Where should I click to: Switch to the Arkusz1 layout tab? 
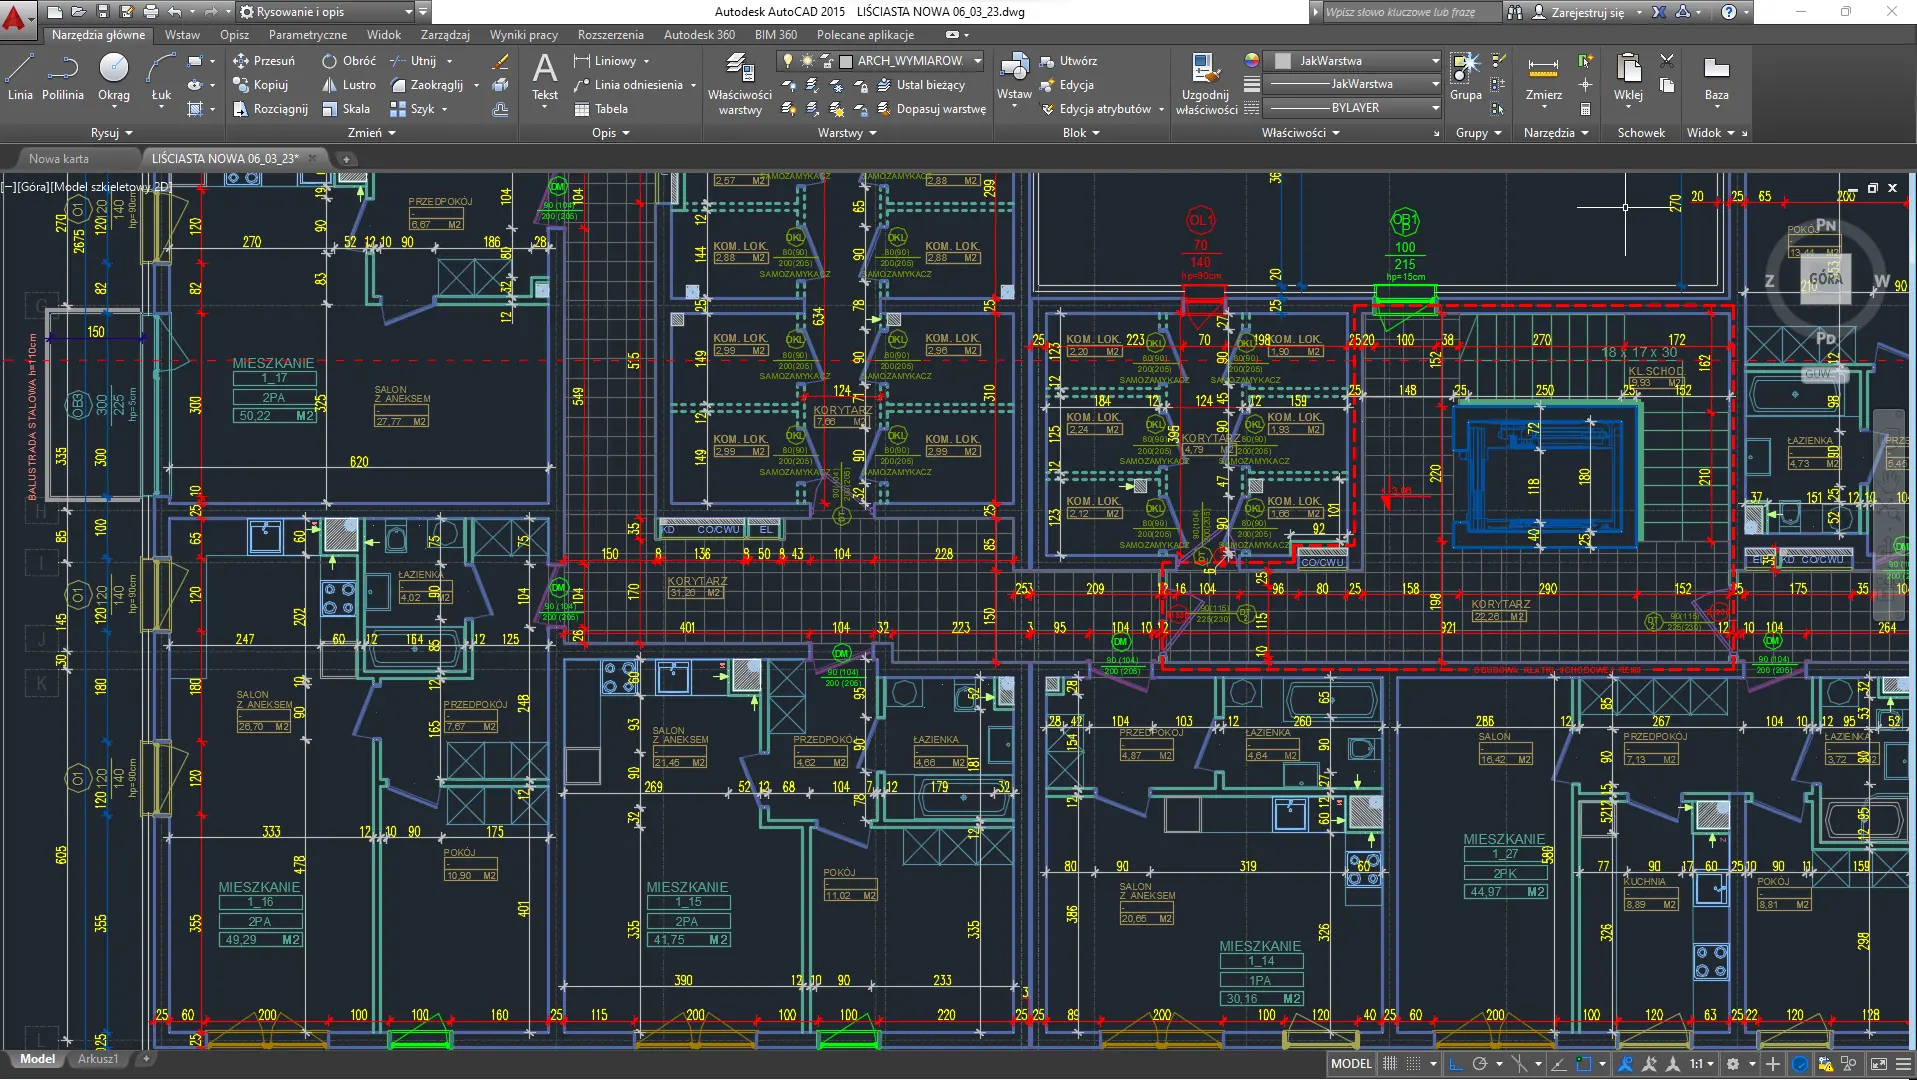[x=98, y=1059]
